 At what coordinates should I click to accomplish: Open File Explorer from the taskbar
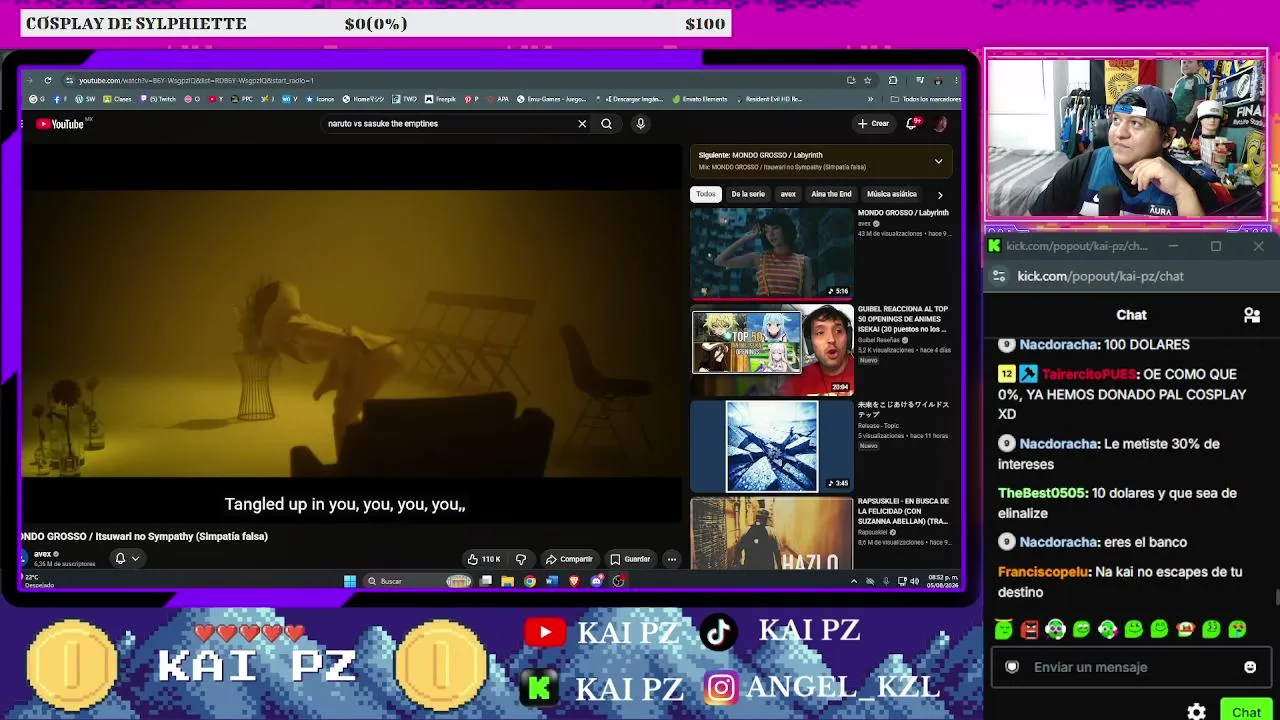coord(508,581)
